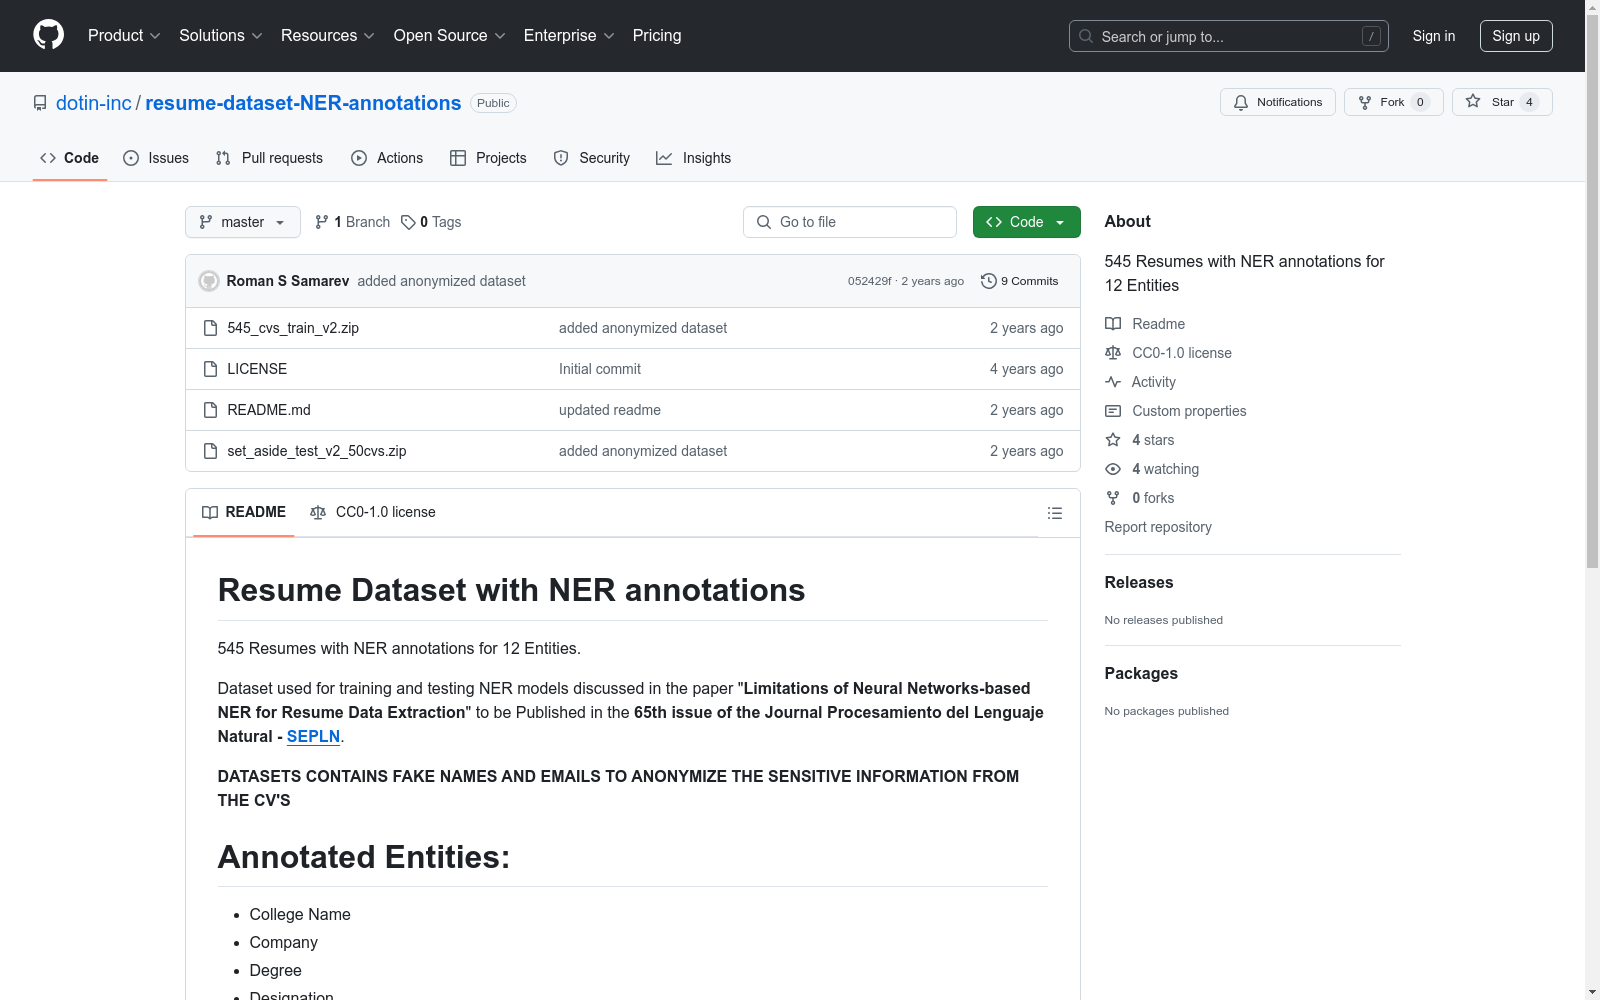The image size is (1600, 1000).
Task: Click the commit history clock icon
Action: click(x=988, y=281)
